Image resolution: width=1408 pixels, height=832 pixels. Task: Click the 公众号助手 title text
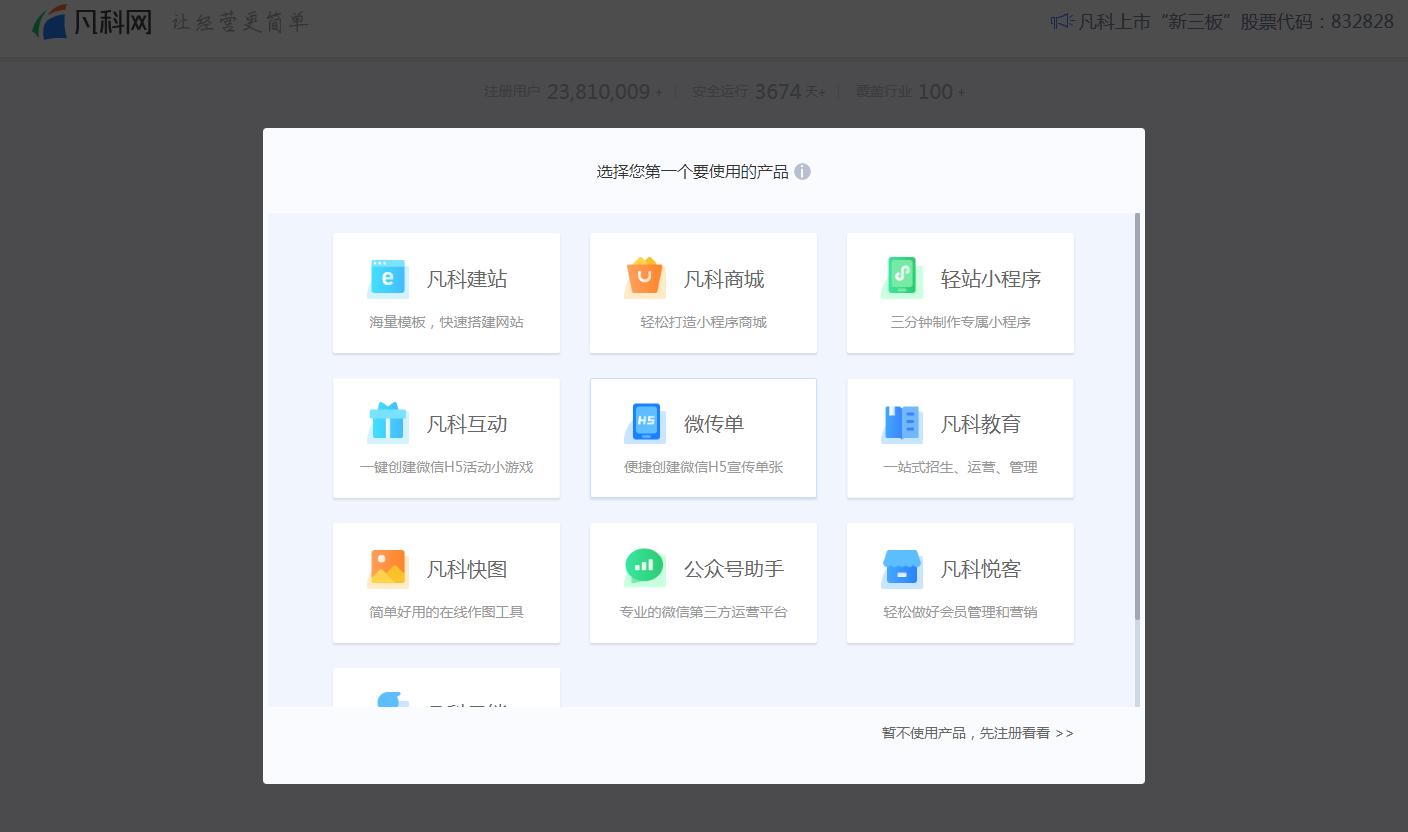[x=734, y=569]
